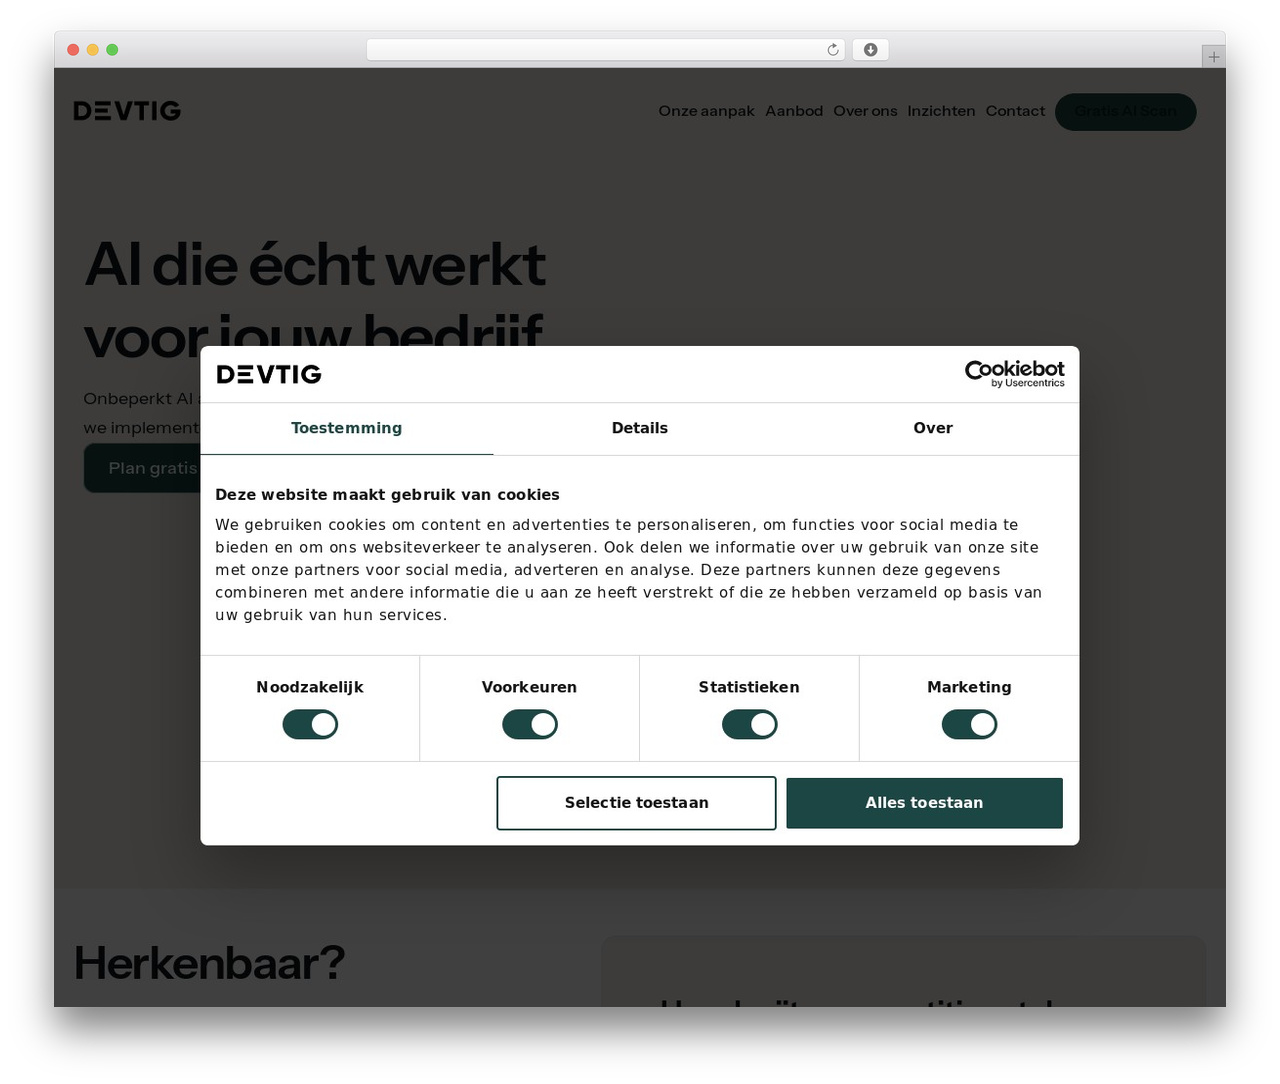Open the Over ons navigation link
Screen dimensions: 1280x1084
865,111
